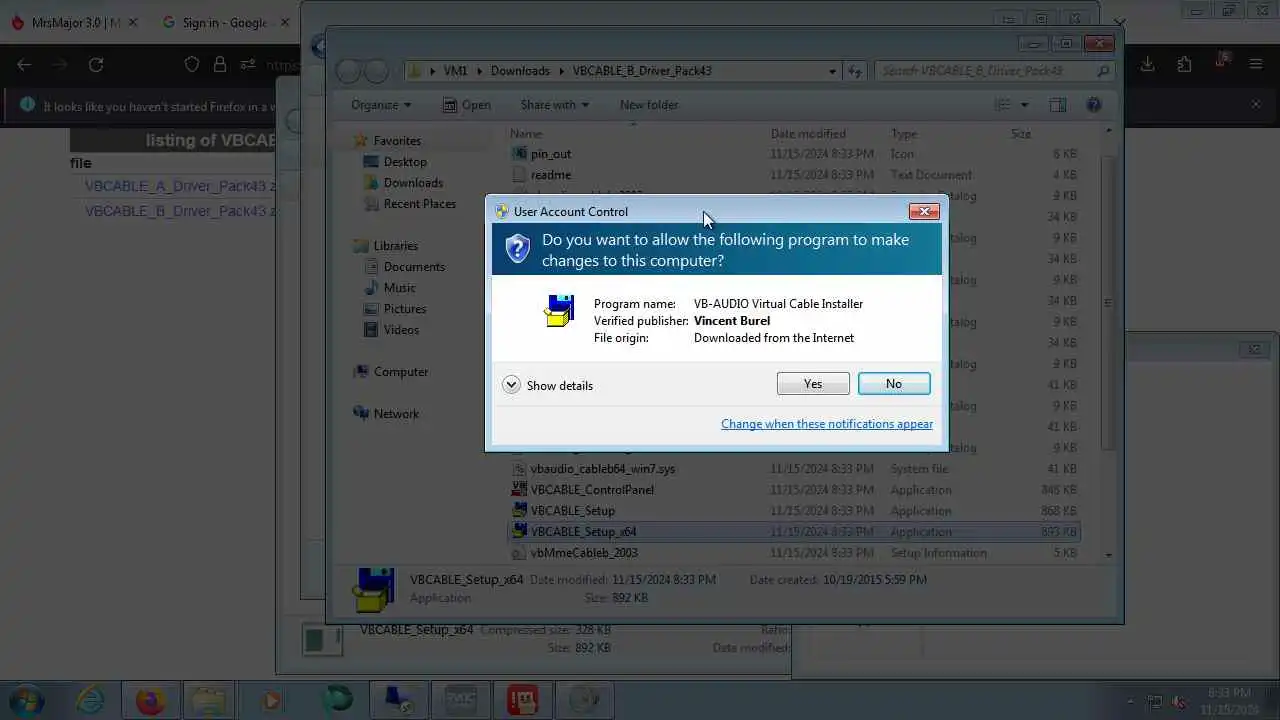Select VBCABLE_B_Driver_Pack43 in the breadcrumb
The image size is (1280, 720).
tap(642, 71)
